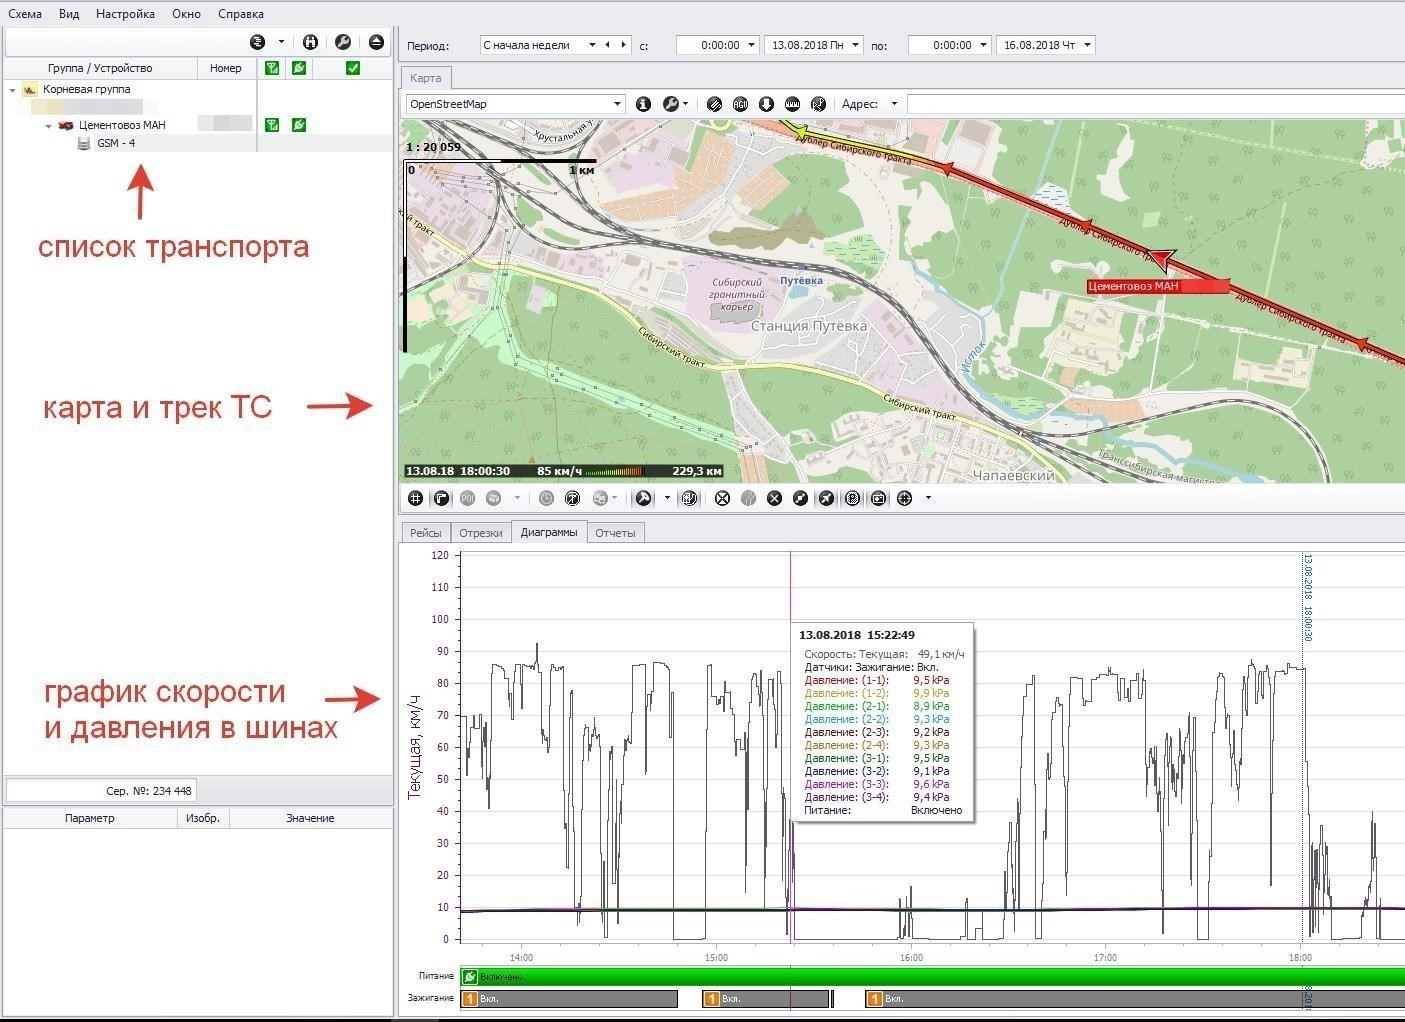Switch to the Отрезки tab
This screenshot has height=1022, width=1405.
click(481, 533)
